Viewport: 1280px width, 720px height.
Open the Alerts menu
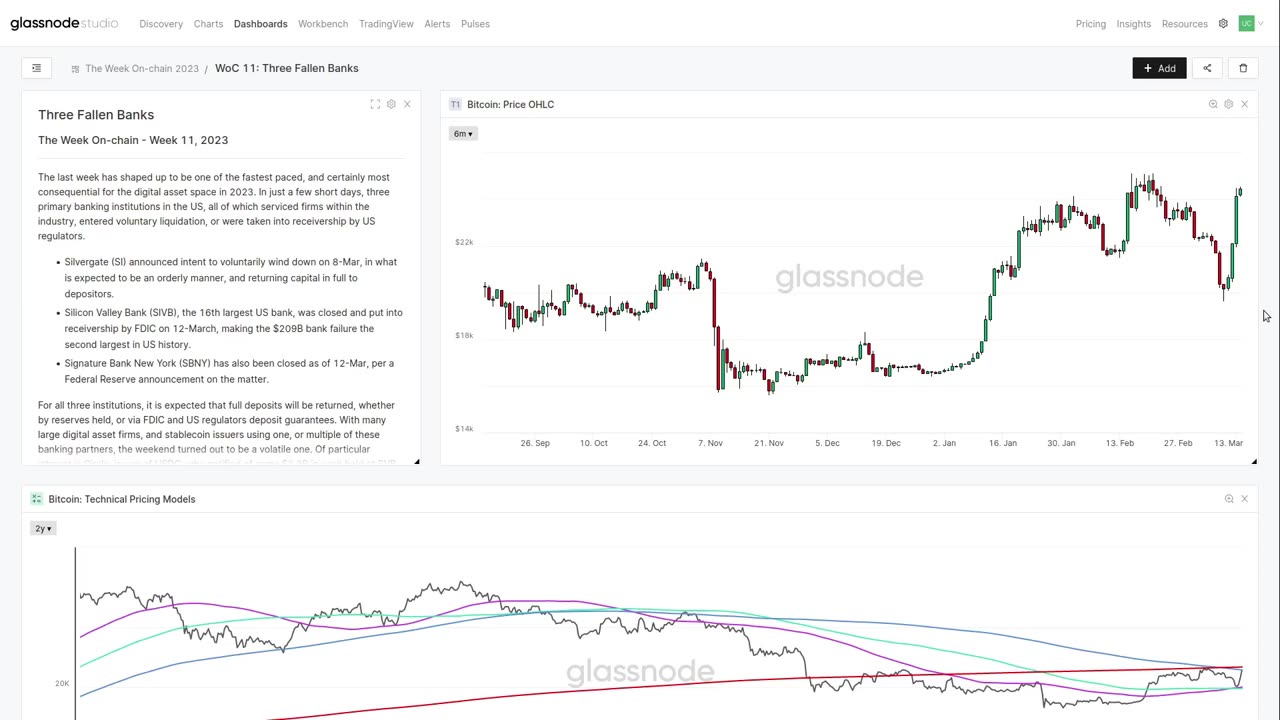click(437, 23)
